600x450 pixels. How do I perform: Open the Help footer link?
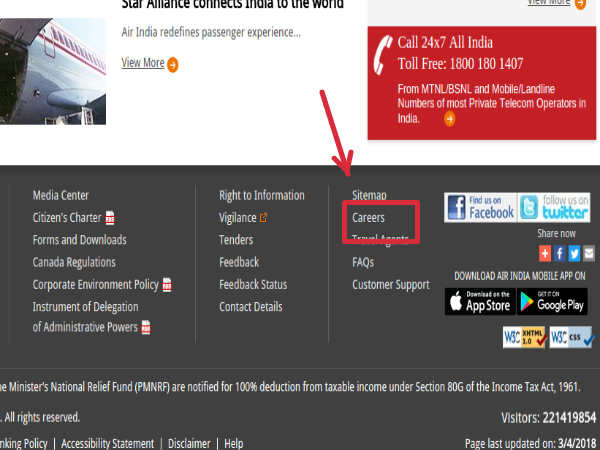tap(234, 444)
